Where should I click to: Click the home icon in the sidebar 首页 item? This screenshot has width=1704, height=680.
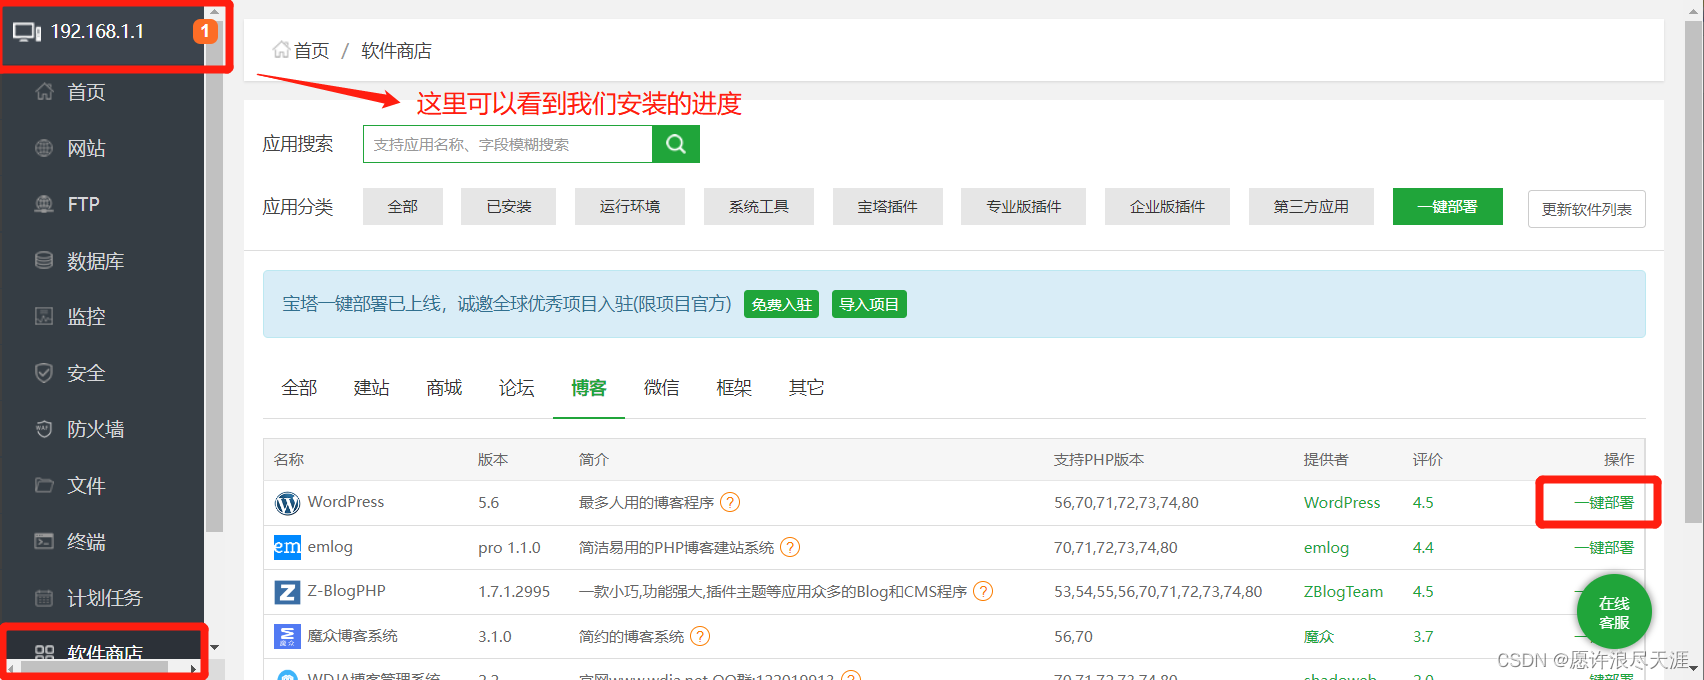[x=44, y=92]
